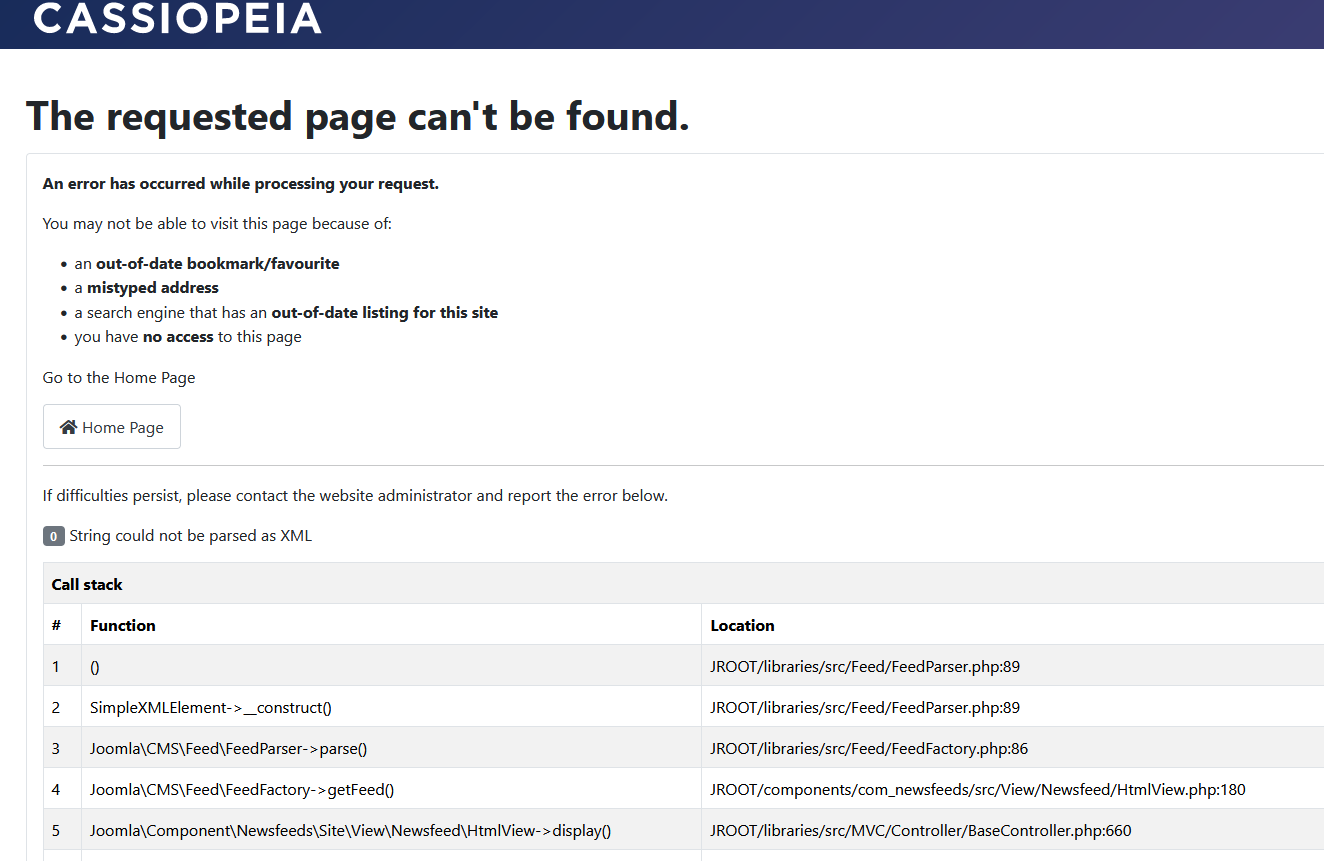
Task: Click the house icon on the Home Page button
Action: pos(68,427)
